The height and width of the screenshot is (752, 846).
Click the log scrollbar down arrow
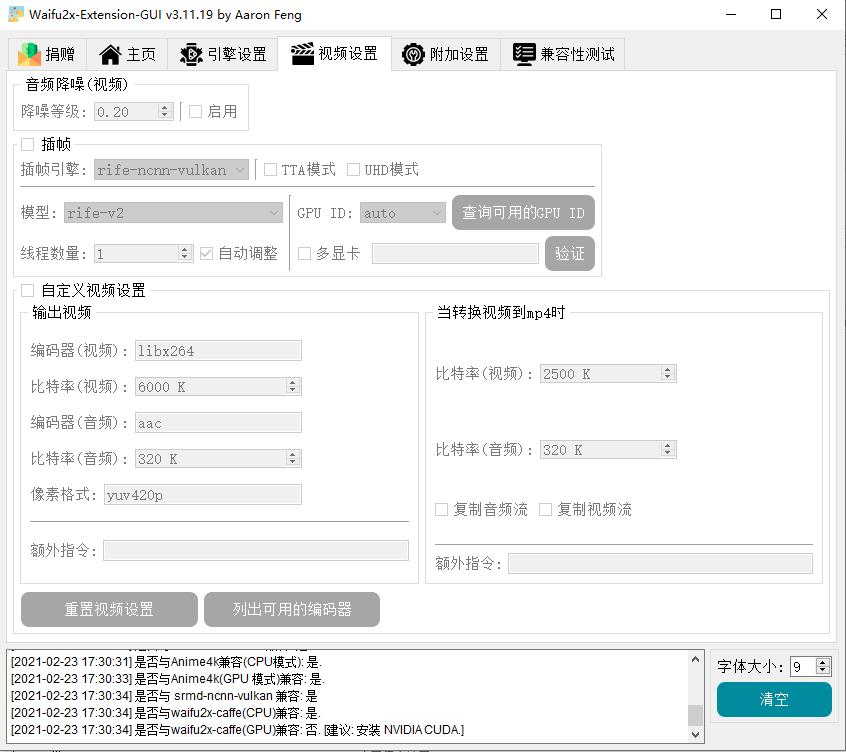coord(695,735)
